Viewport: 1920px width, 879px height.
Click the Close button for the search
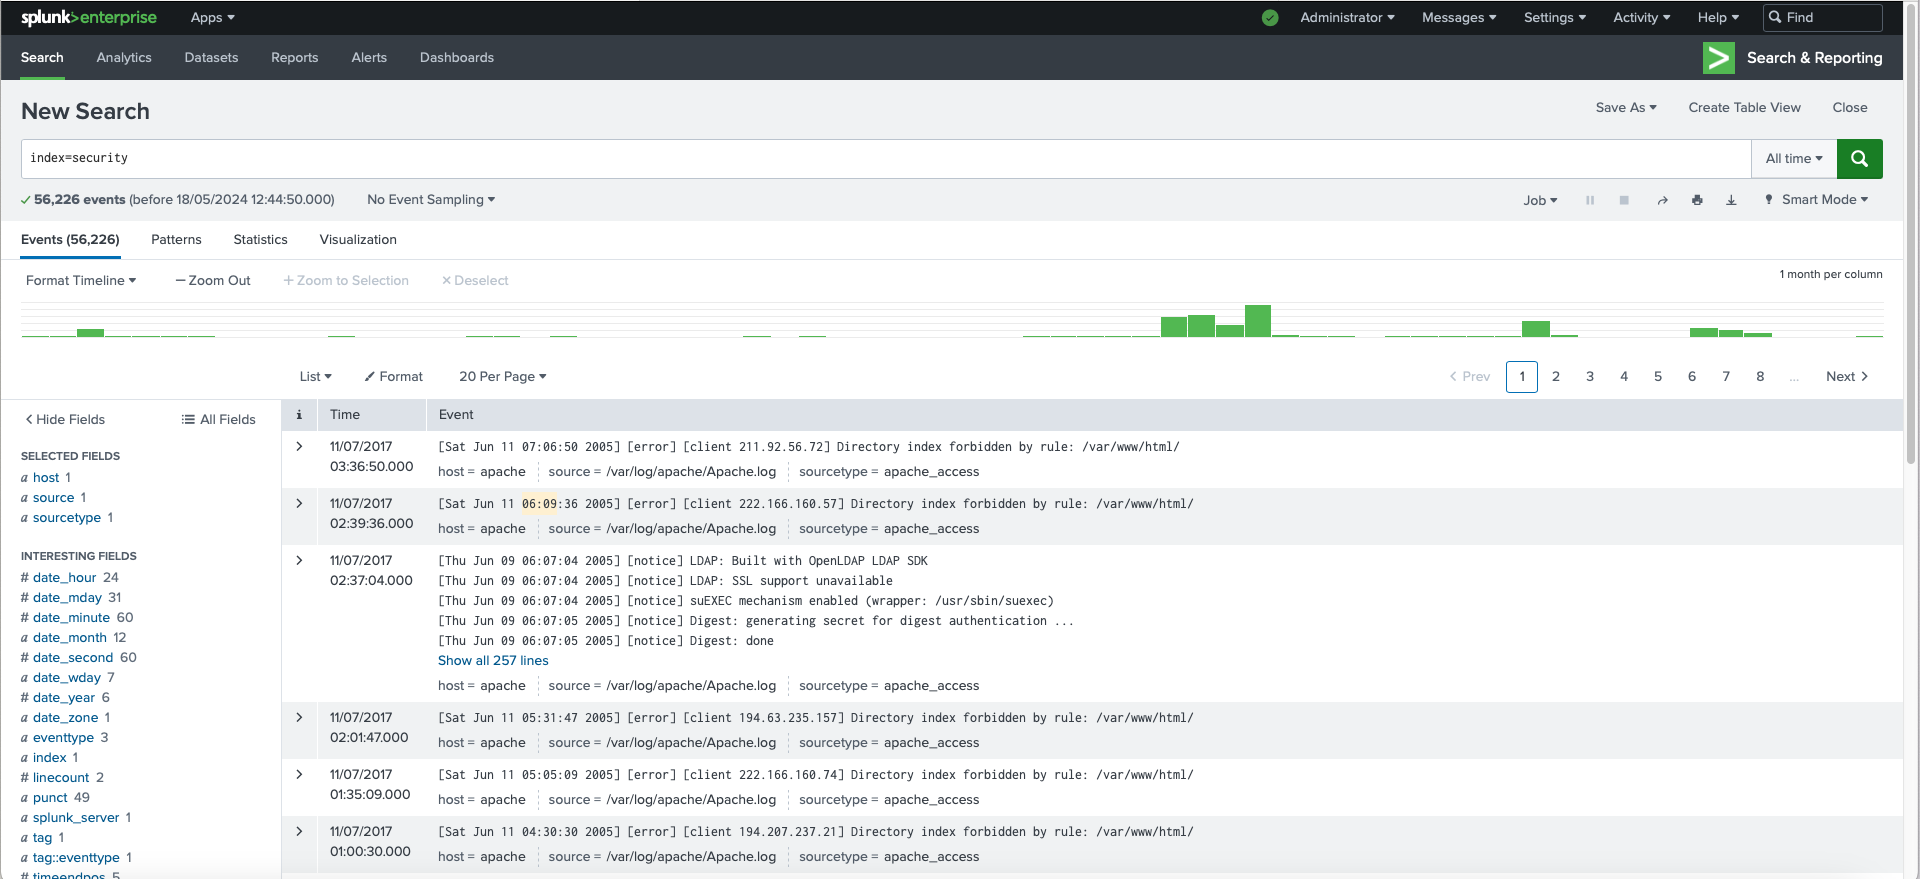(1850, 107)
